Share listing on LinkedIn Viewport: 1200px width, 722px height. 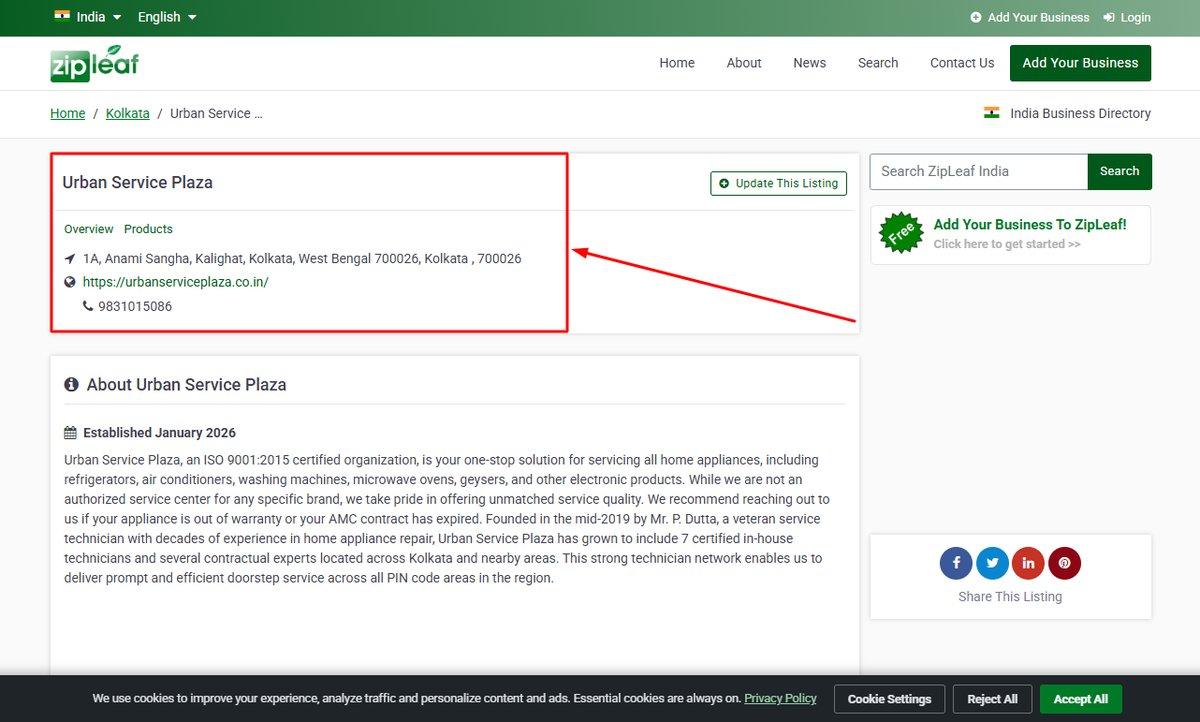point(1028,563)
